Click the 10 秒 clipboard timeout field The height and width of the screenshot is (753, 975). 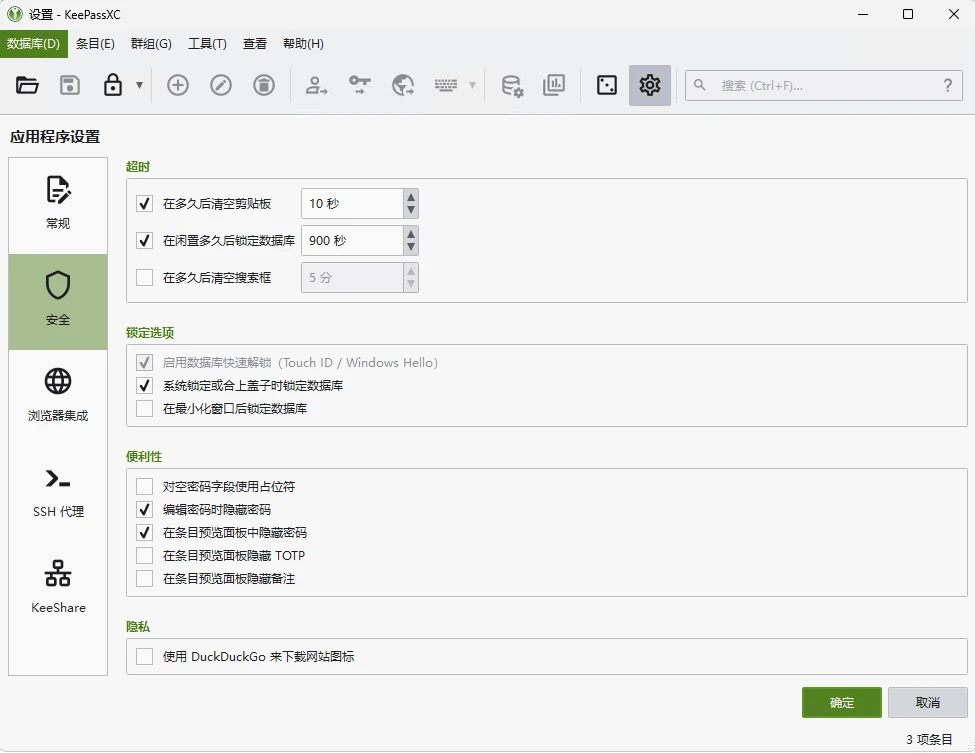(352, 204)
